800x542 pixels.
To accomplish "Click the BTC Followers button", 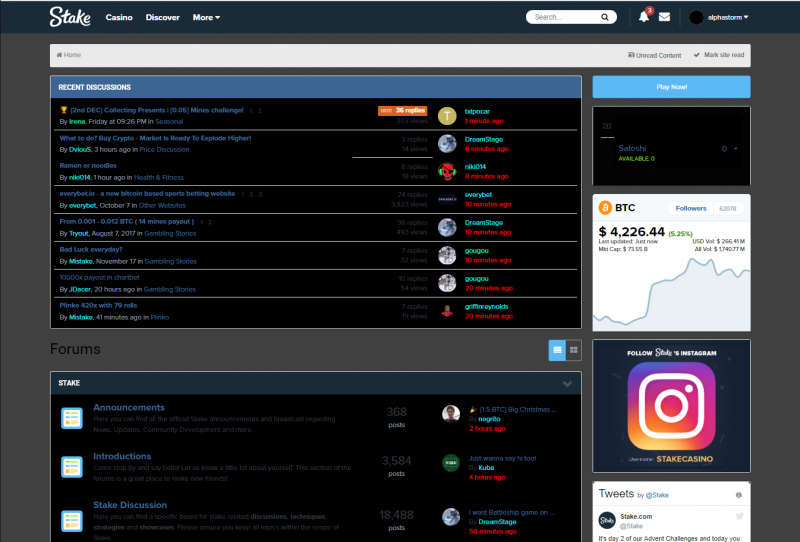I will [x=691, y=208].
